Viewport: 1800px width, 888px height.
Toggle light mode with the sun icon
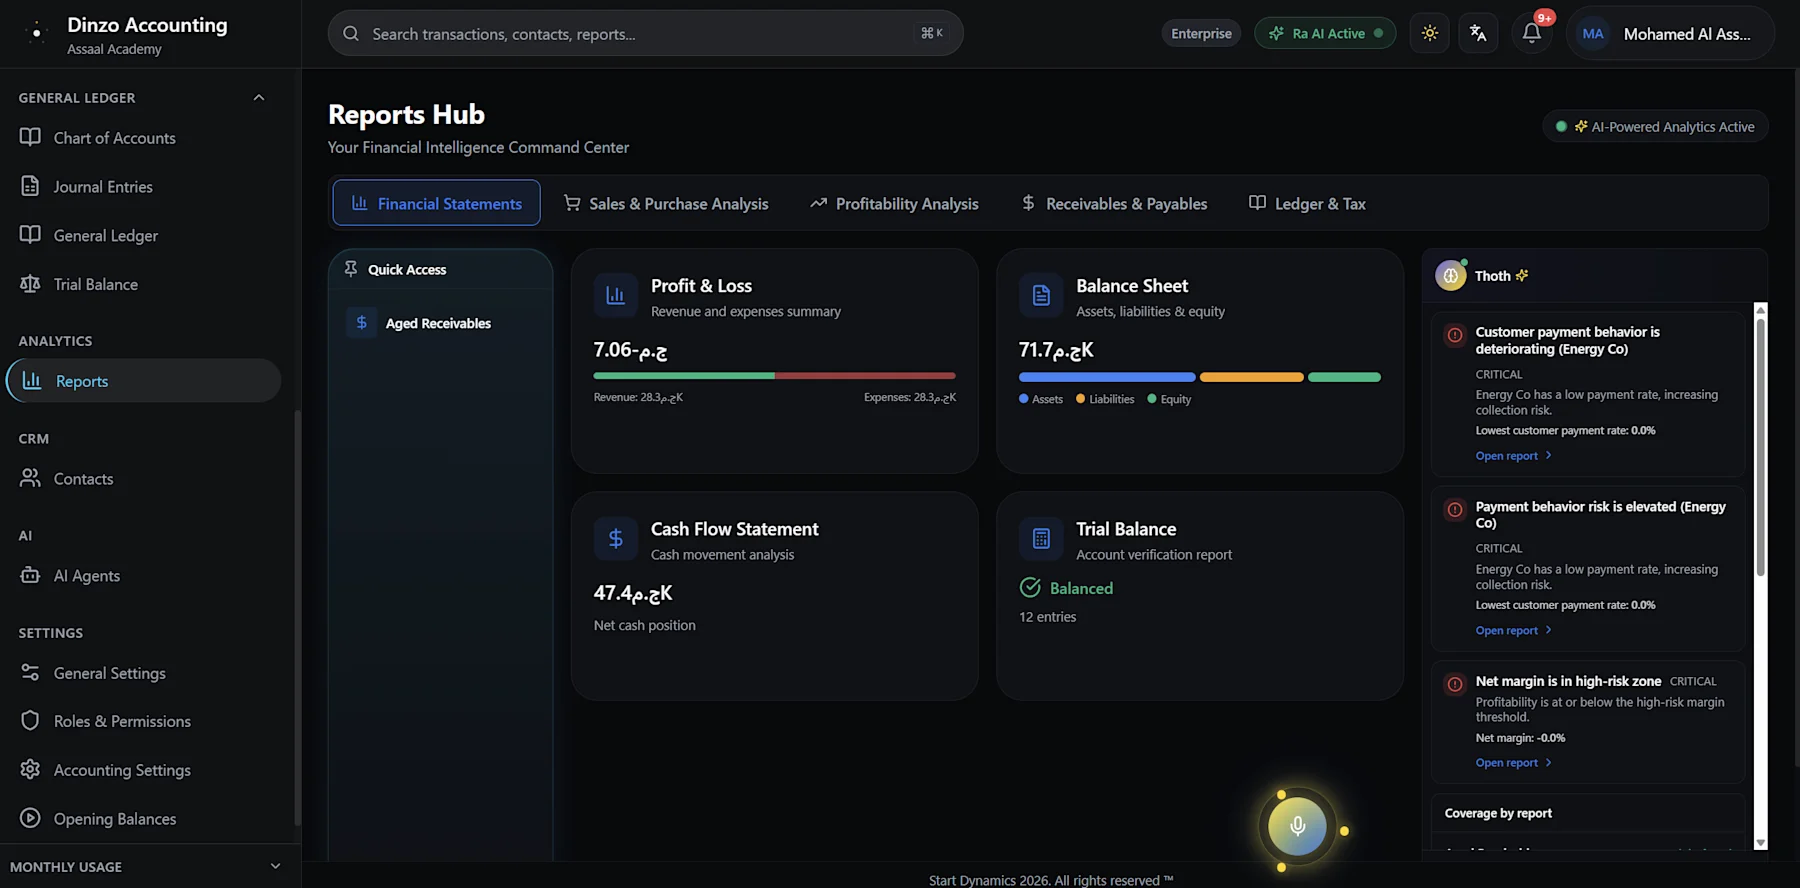click(x=1430, y=33)
